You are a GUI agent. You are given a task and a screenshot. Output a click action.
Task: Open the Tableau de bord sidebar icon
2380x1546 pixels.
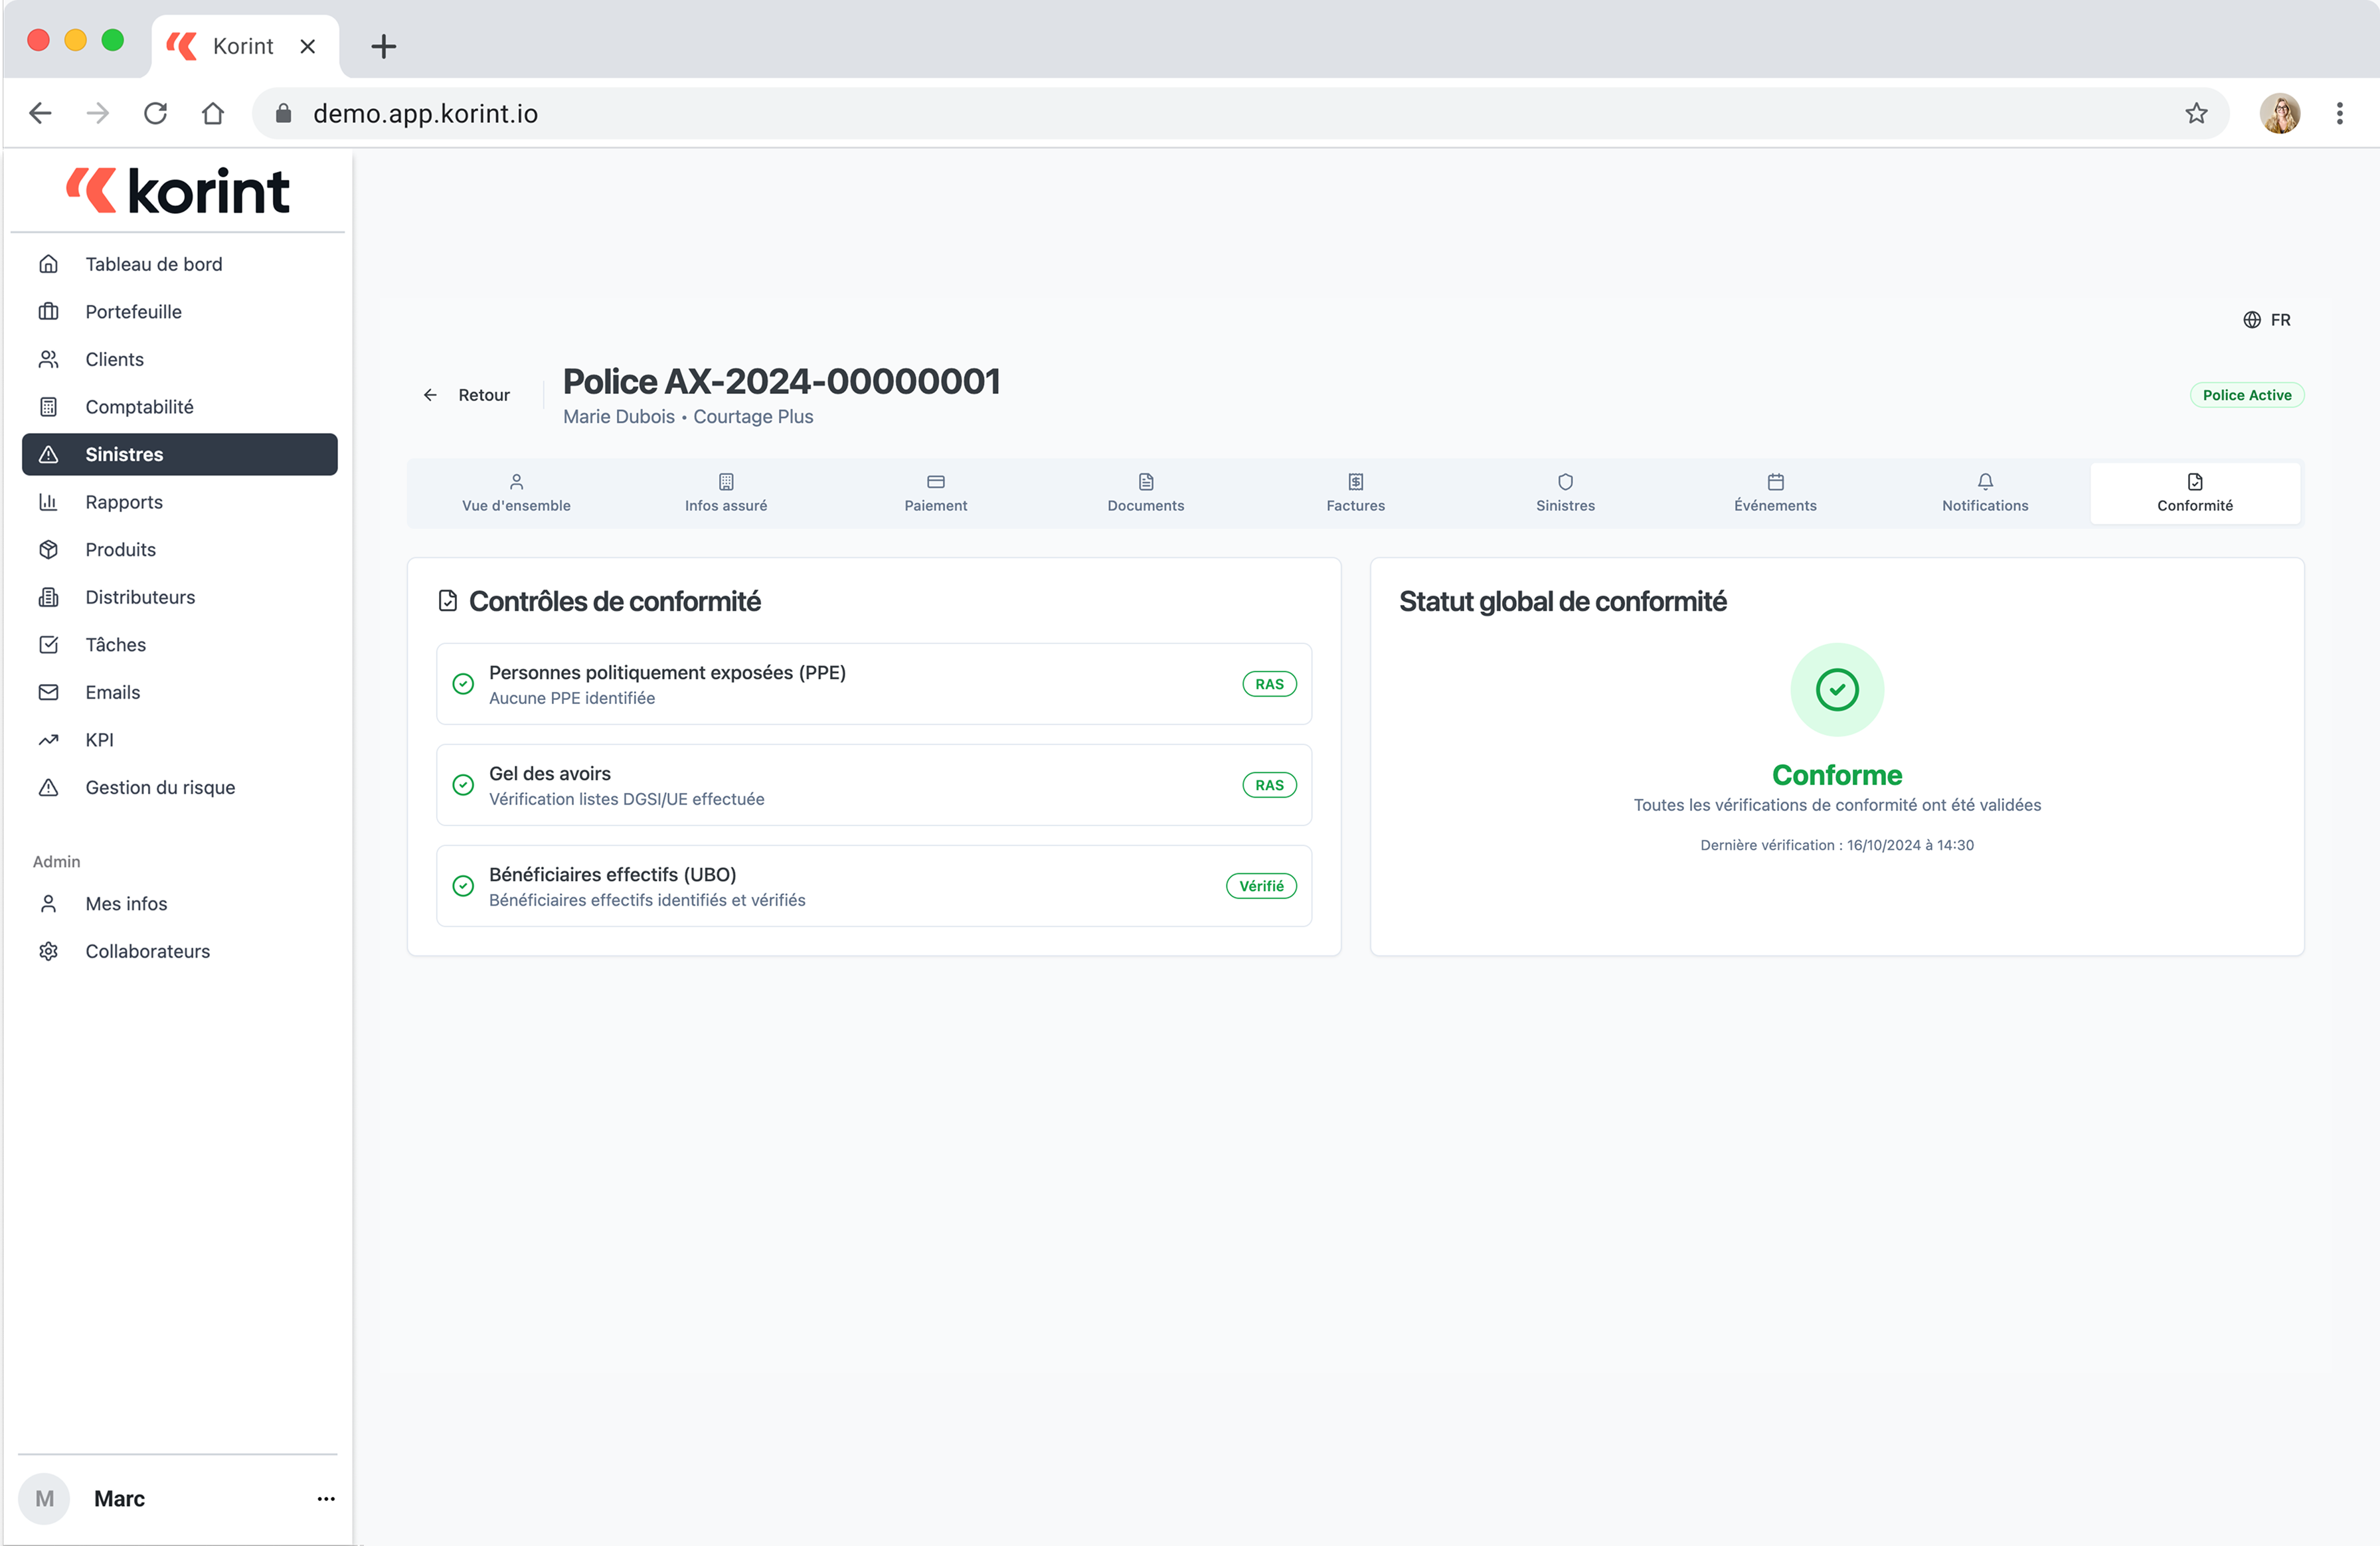(x=50, y=263)
